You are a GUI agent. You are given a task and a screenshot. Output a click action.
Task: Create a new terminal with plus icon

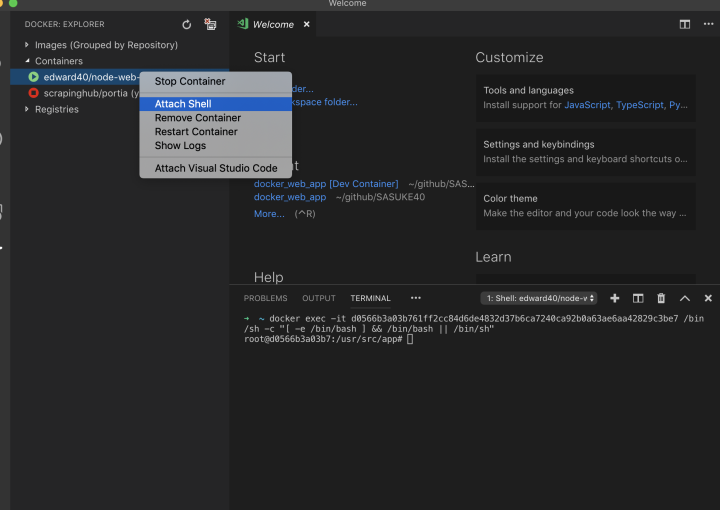point(615,298)
